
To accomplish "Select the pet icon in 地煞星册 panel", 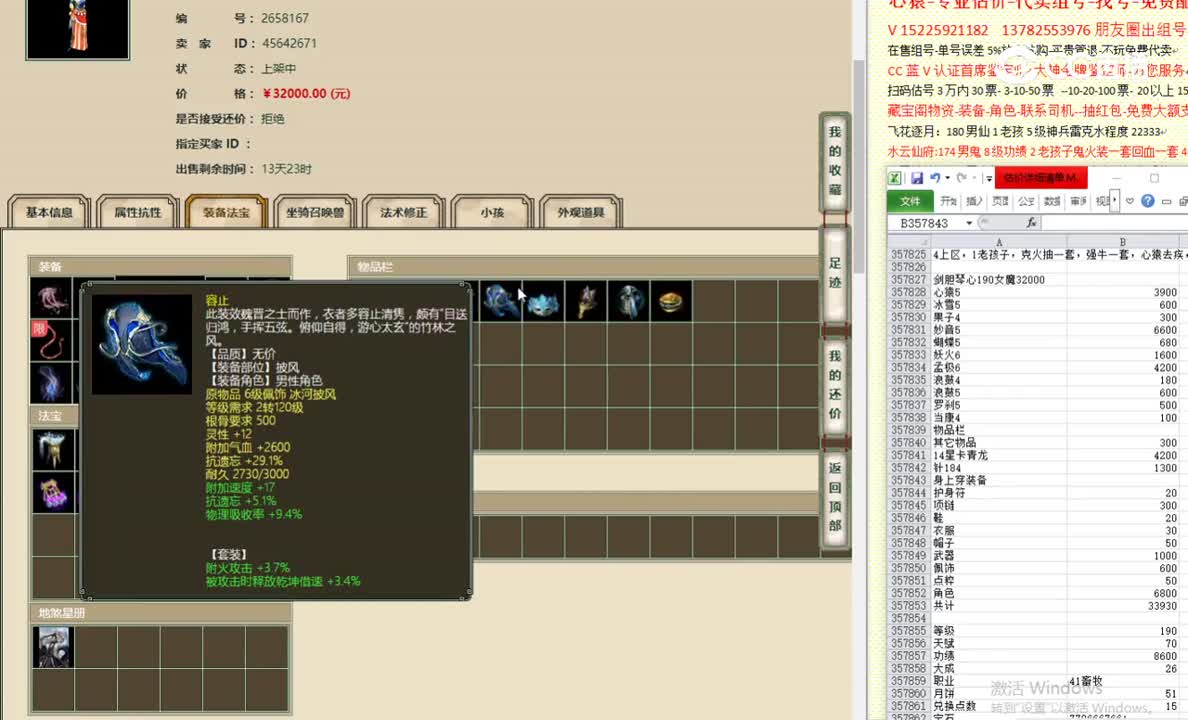I will click(54, 647).
